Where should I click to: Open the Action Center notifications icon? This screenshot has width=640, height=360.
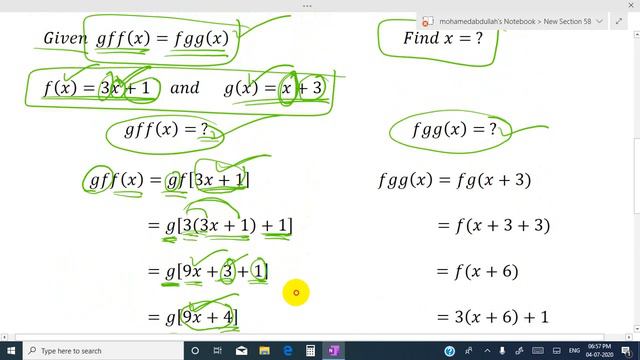627,351
